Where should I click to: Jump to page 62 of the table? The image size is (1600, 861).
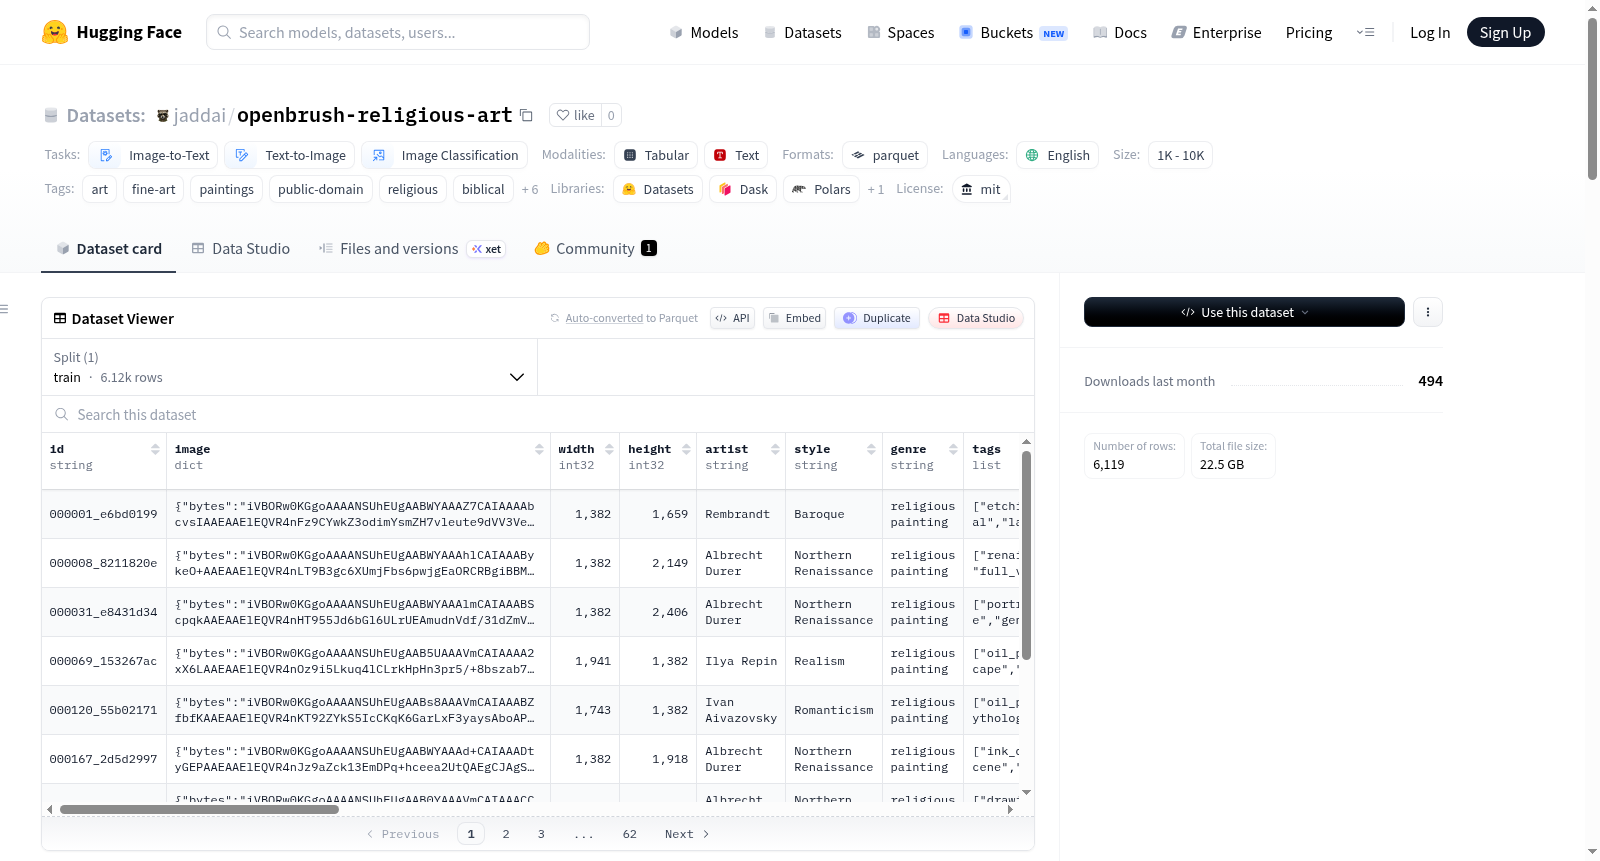630,834
